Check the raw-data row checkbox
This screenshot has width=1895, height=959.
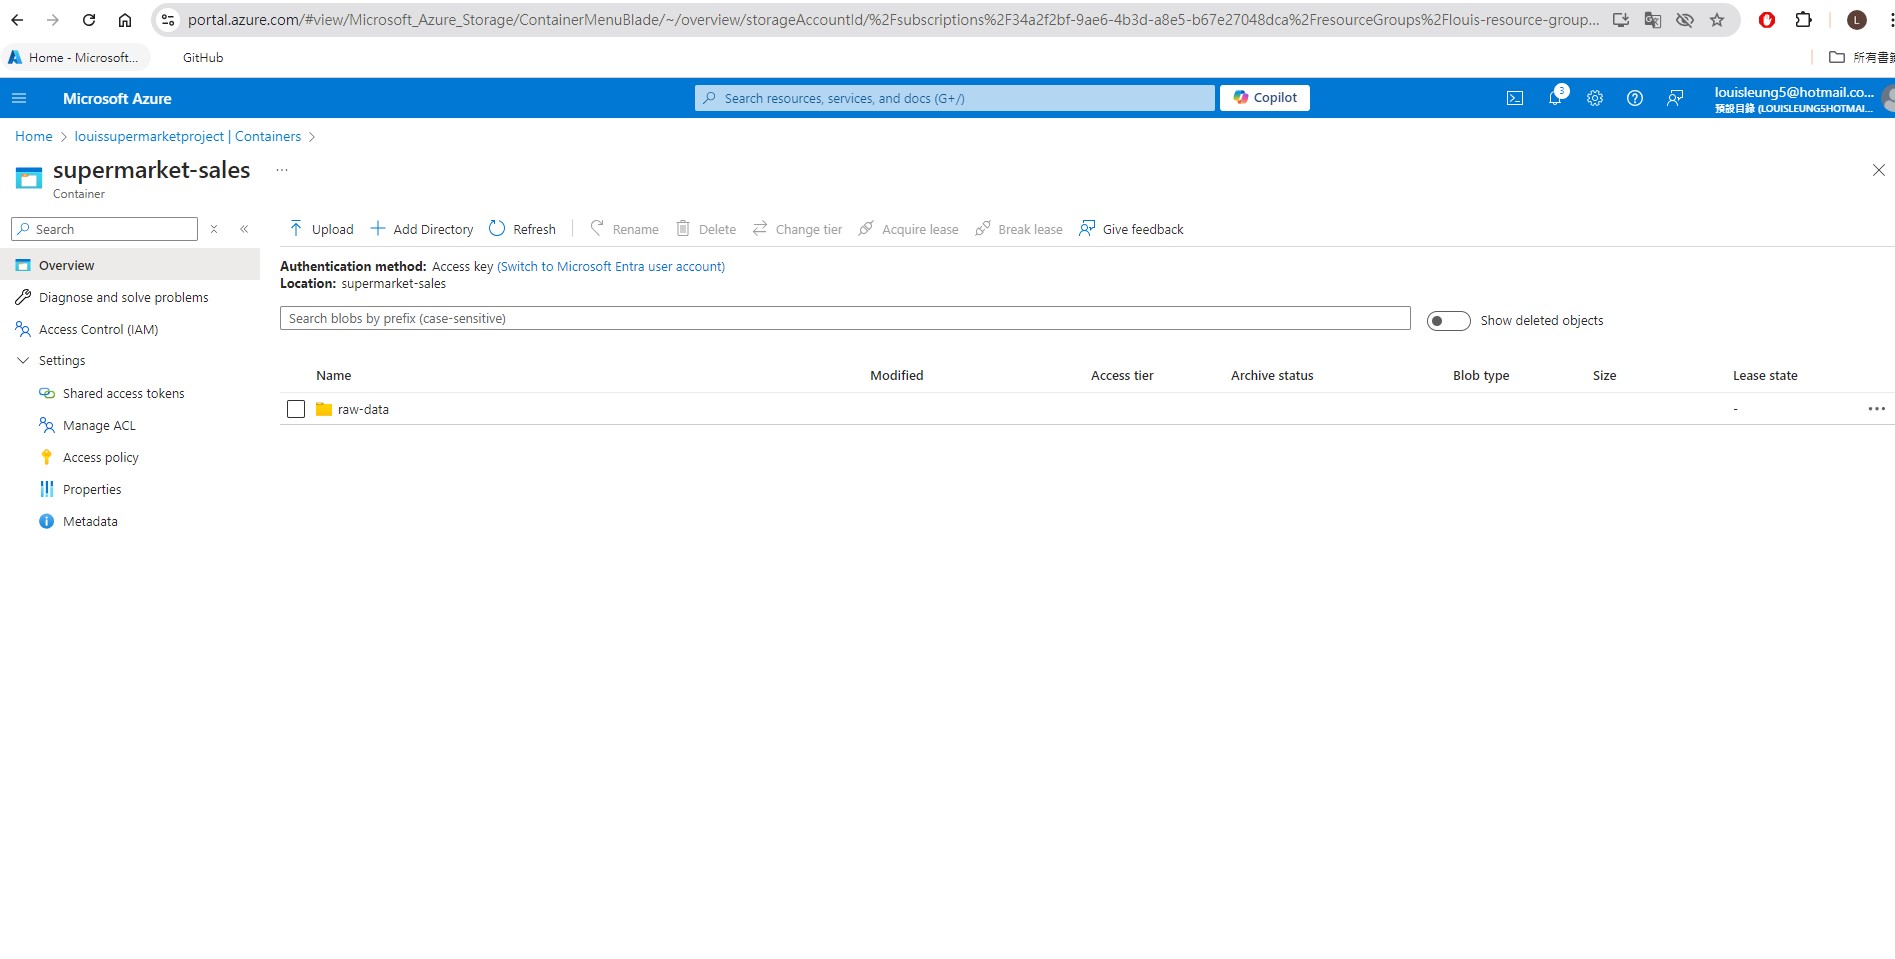tap(295, 409)
